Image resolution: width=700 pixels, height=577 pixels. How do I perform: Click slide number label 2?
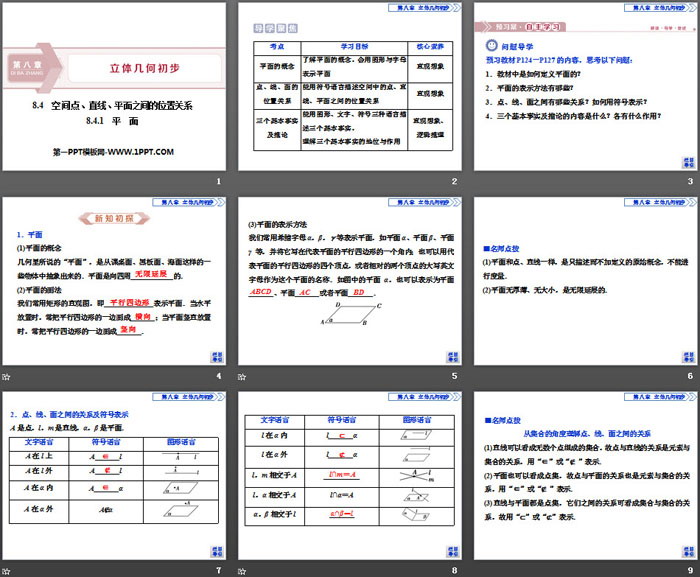[454, 181]
